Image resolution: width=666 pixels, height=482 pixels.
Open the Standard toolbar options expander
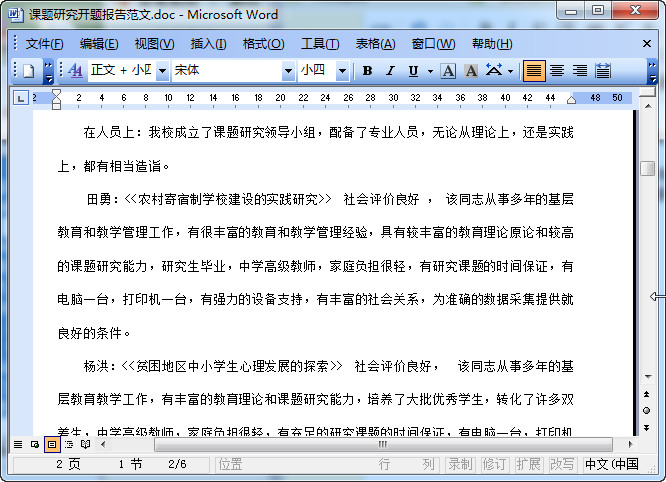point(48,71)
